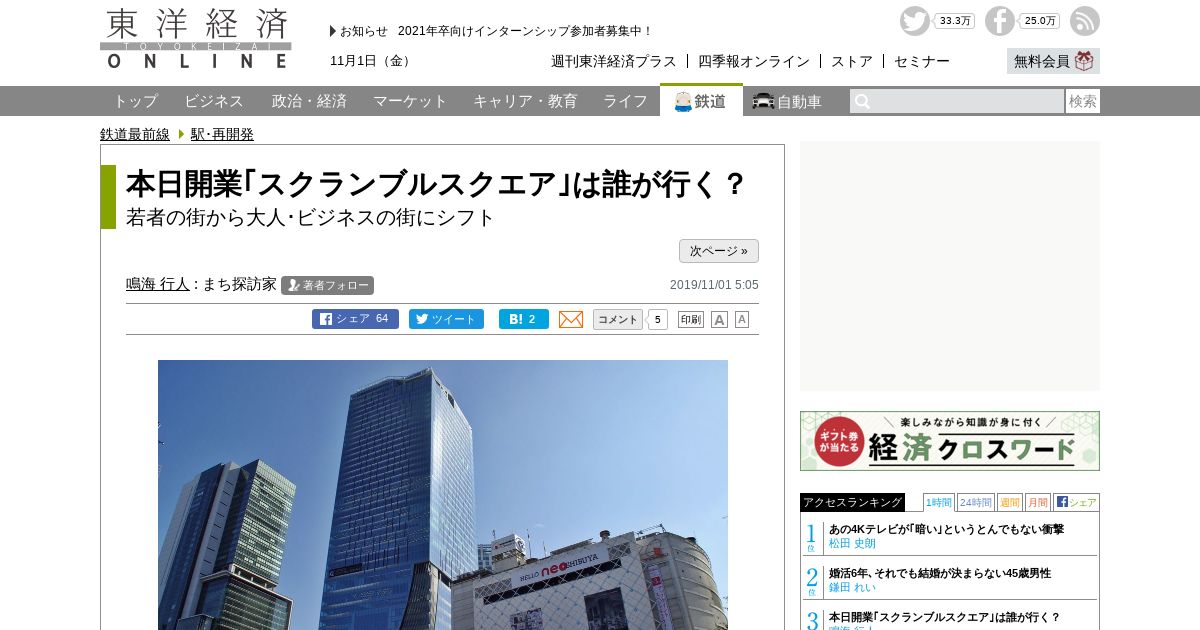Switch ranking to 24時間 tab
This screenshot has height=630, width=1200.
coord(975,502)
